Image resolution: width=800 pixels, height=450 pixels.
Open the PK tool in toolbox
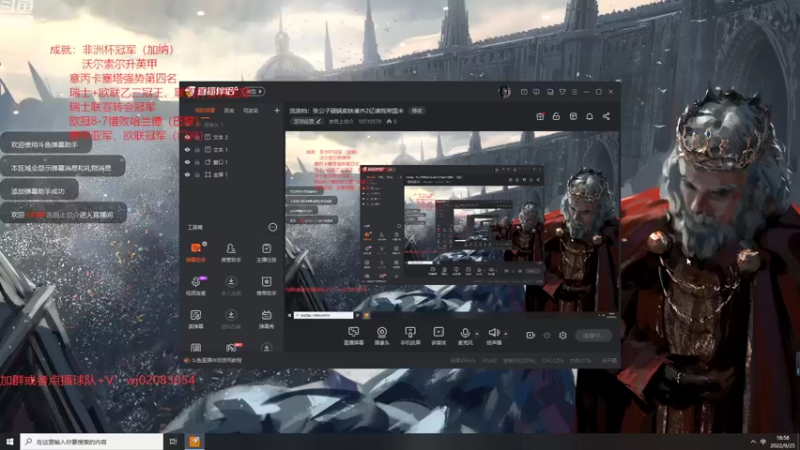231,348
